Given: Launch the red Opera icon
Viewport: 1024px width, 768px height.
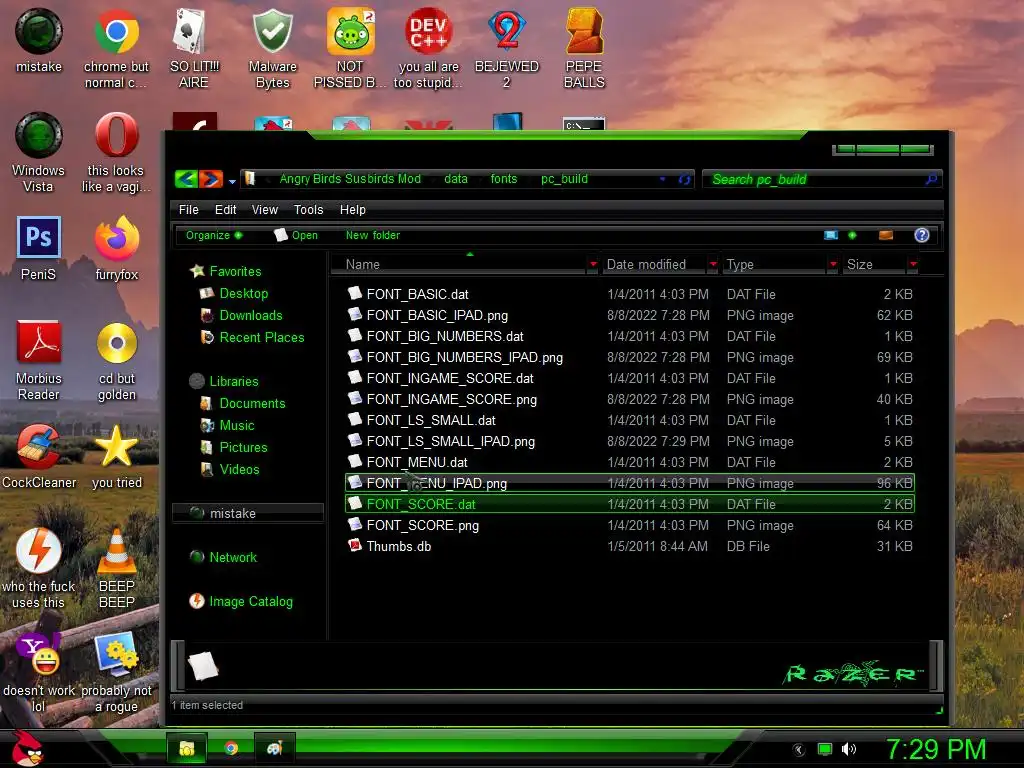Looking at the screenshot, I should click(x=116, y=153).
